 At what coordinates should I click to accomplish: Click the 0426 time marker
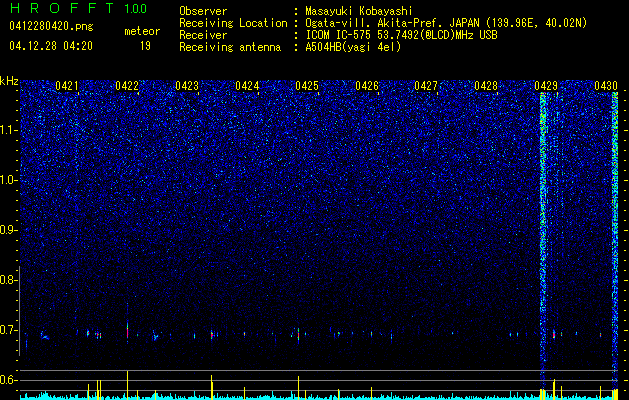point(367,86)
